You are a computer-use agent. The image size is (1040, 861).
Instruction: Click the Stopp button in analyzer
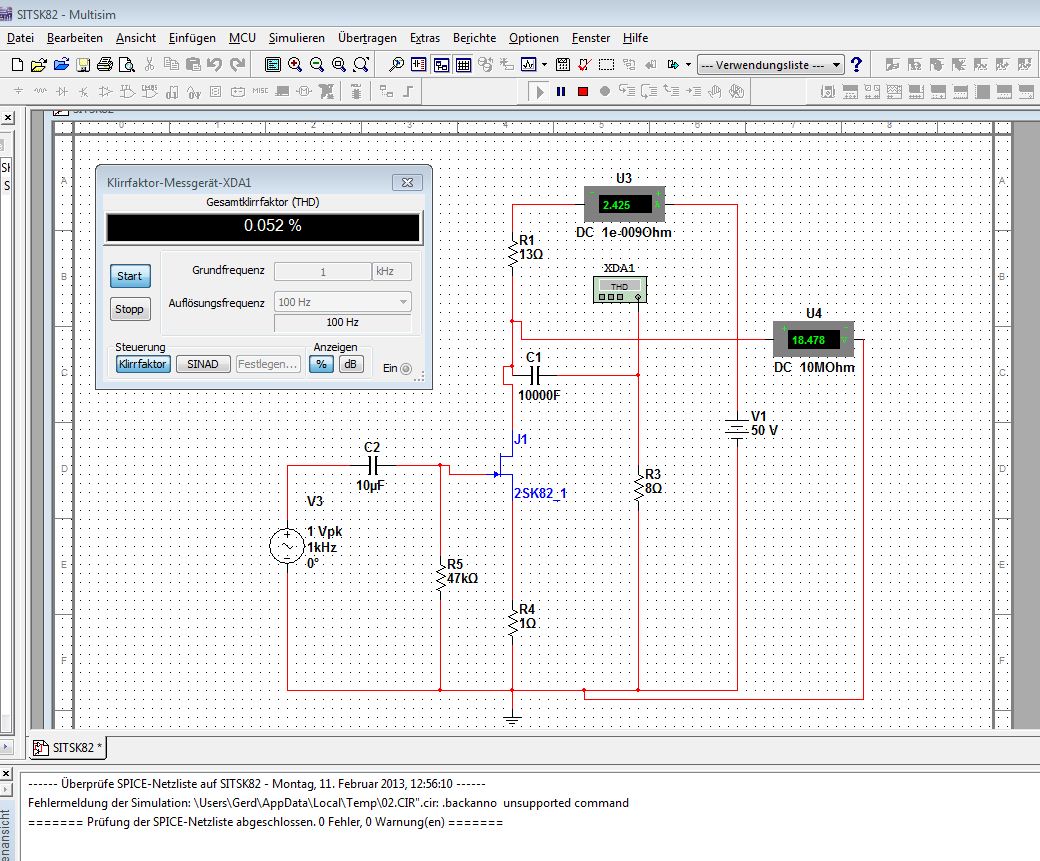(x=130, y=309)
